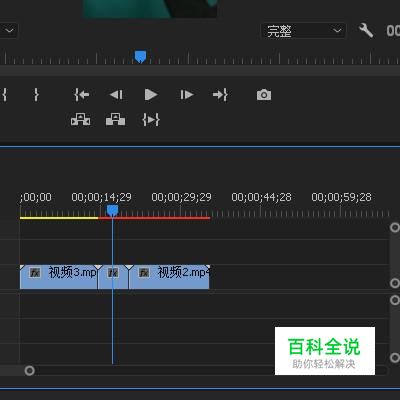
Task: Click top vertical scroll handle of video tracks
Action: pos(395,228)
